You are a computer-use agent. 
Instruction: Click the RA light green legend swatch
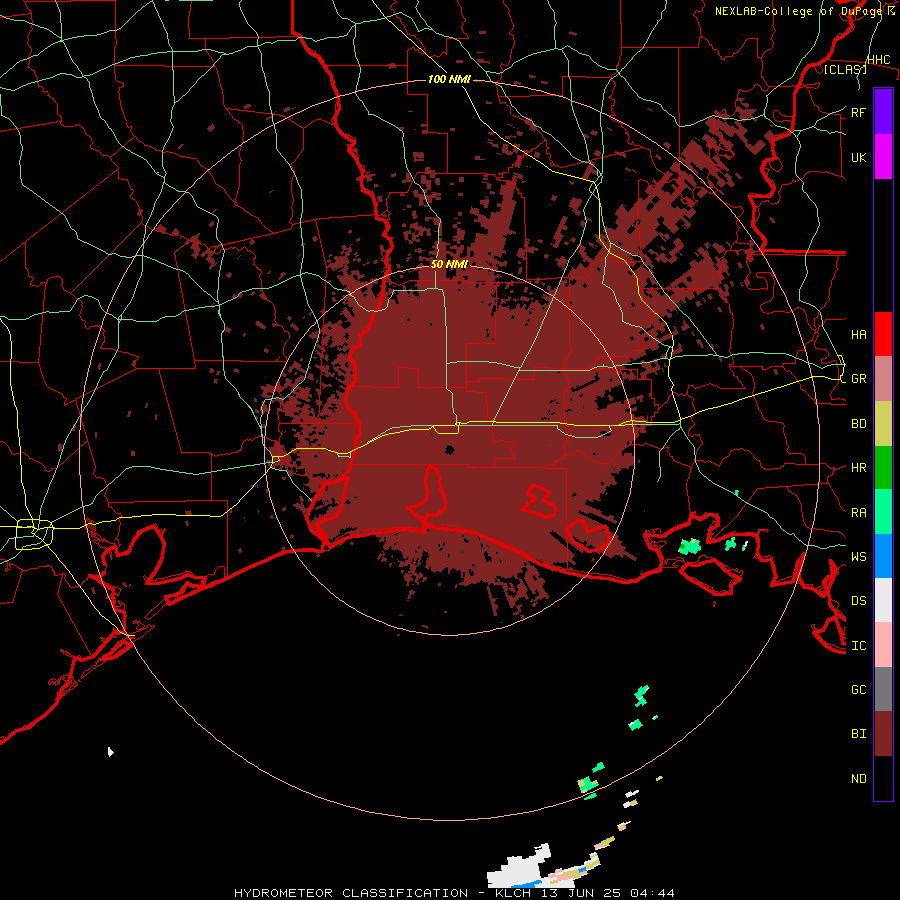point(883,512)
